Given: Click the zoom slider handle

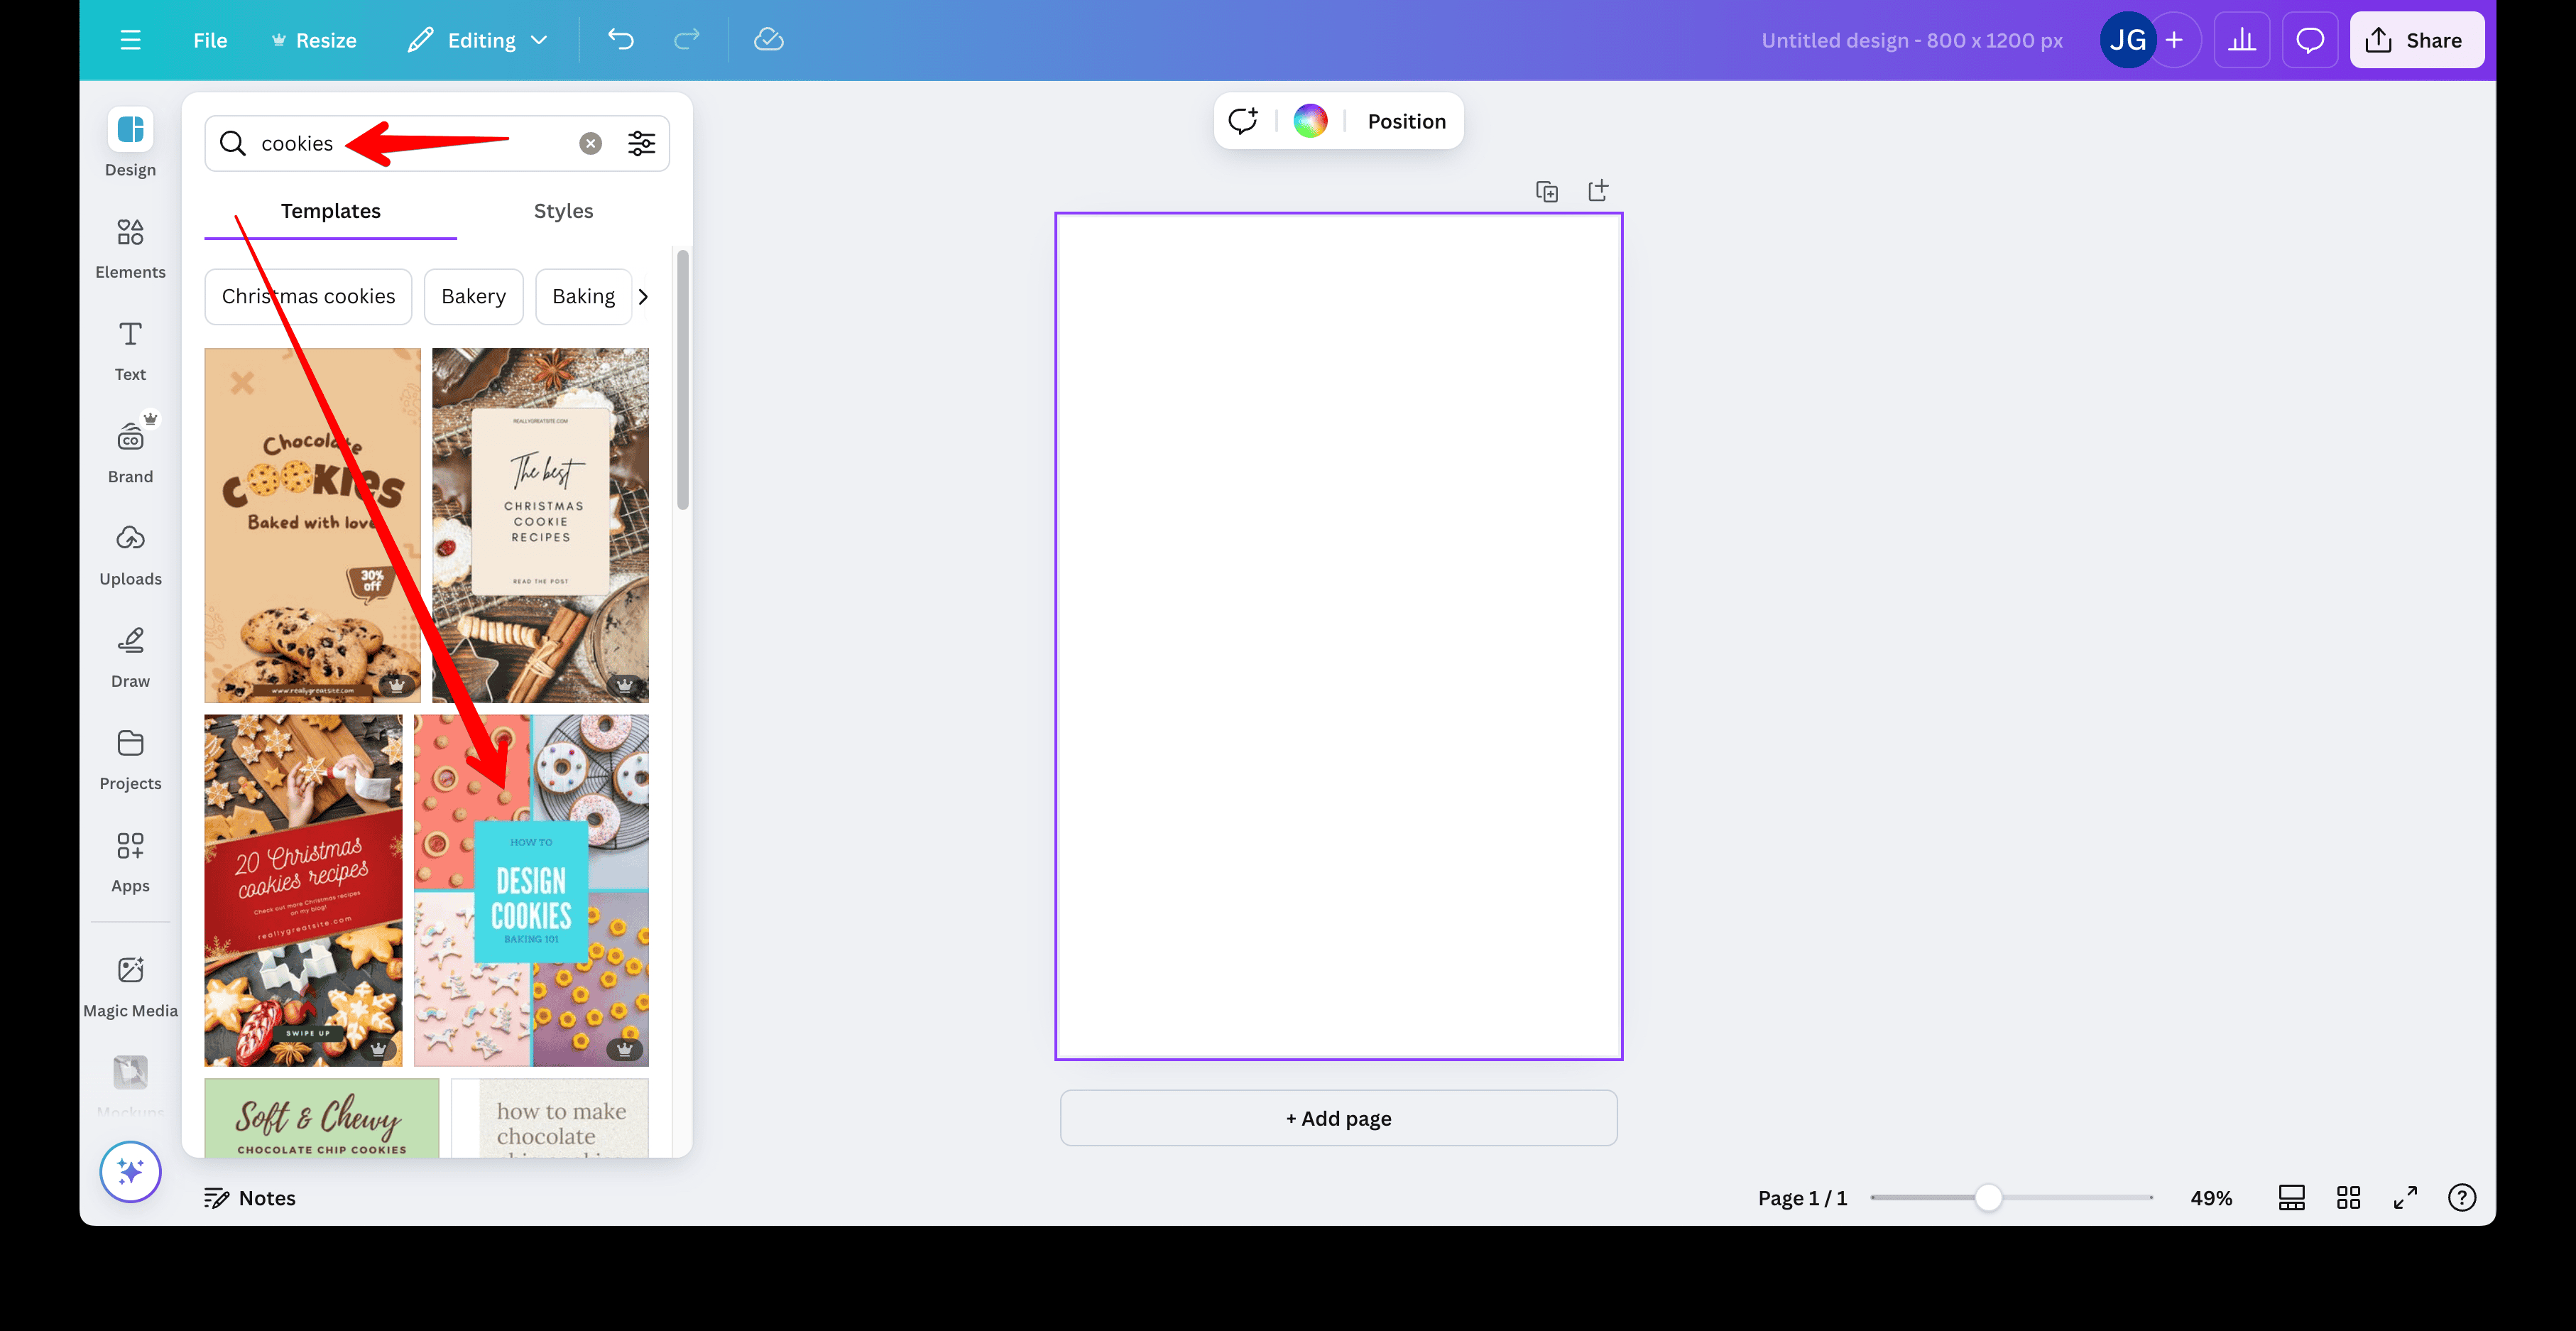Looking at the screenshot, I should coord(1988,1197).
